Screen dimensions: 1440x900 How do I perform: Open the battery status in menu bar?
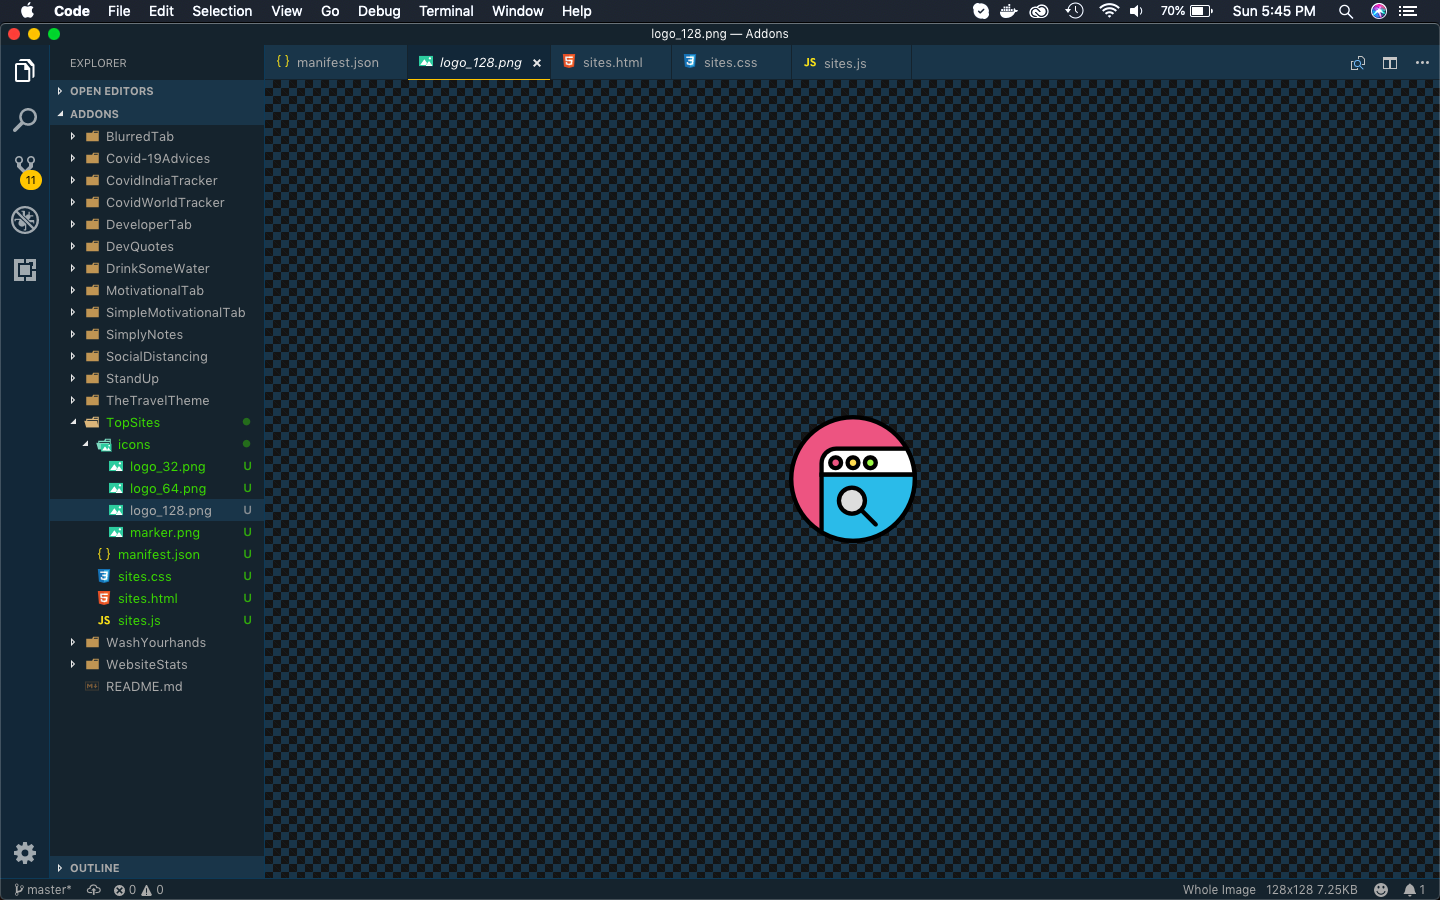(x=1187, y=11)
